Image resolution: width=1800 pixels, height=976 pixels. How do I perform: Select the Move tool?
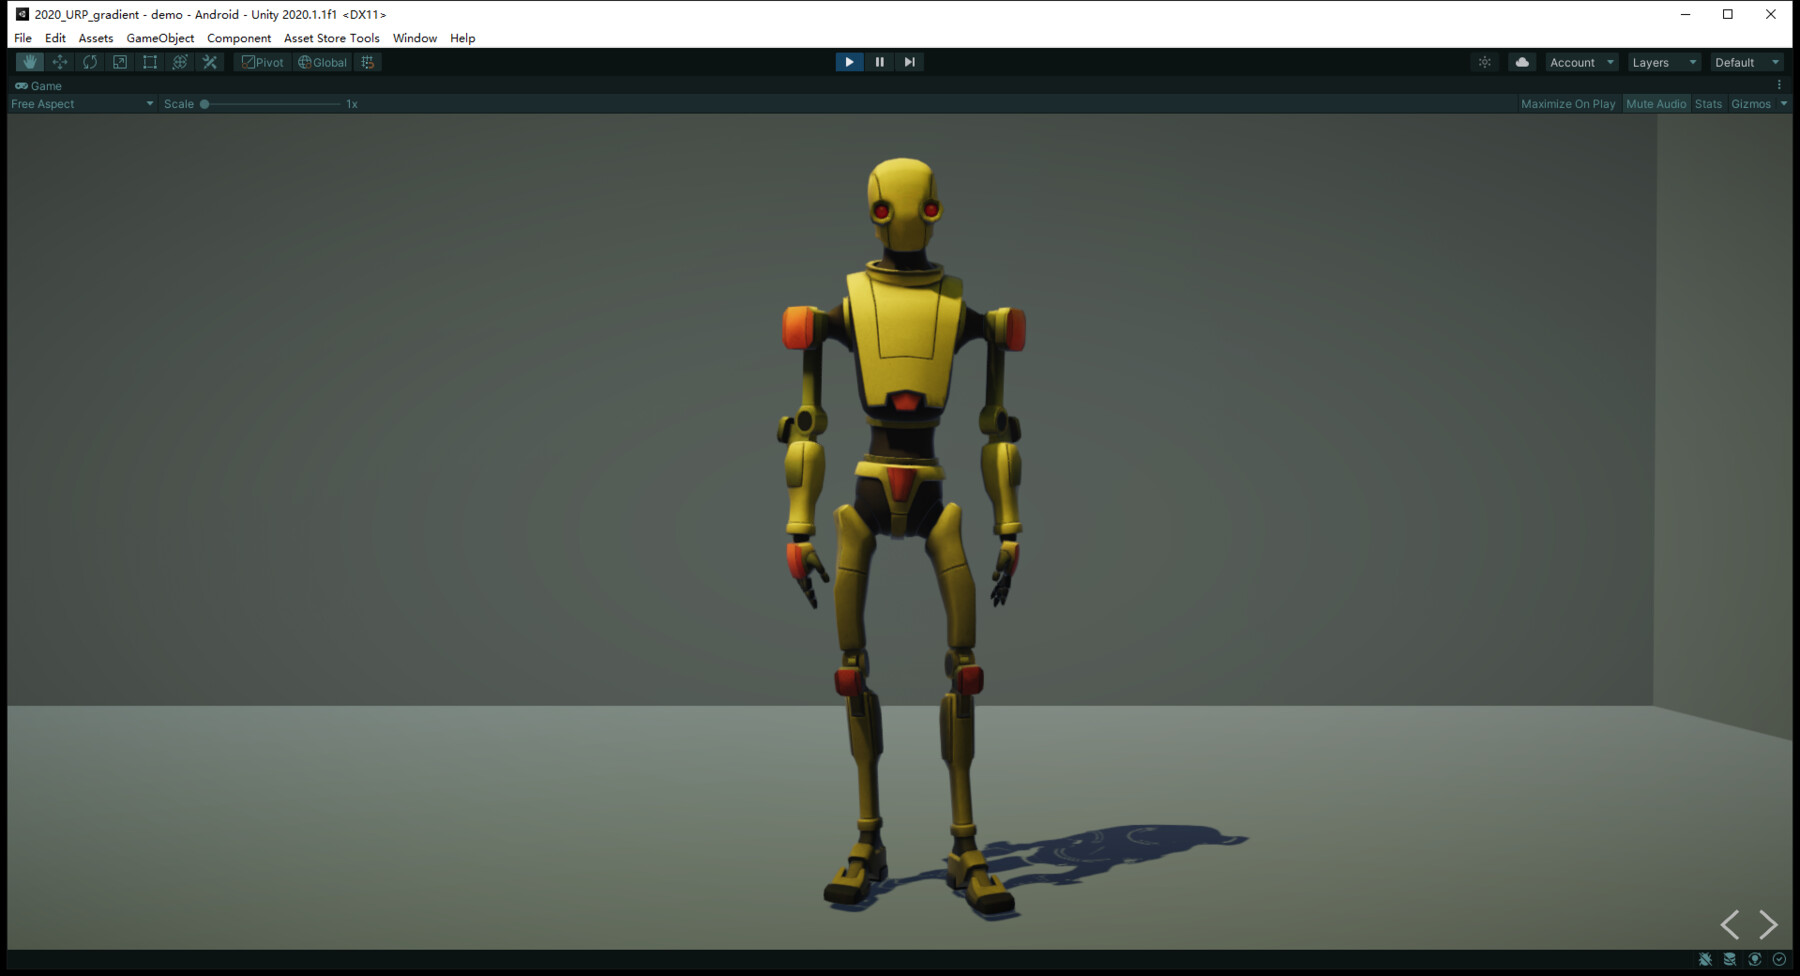pyautogui.click(x=60, y=61)
